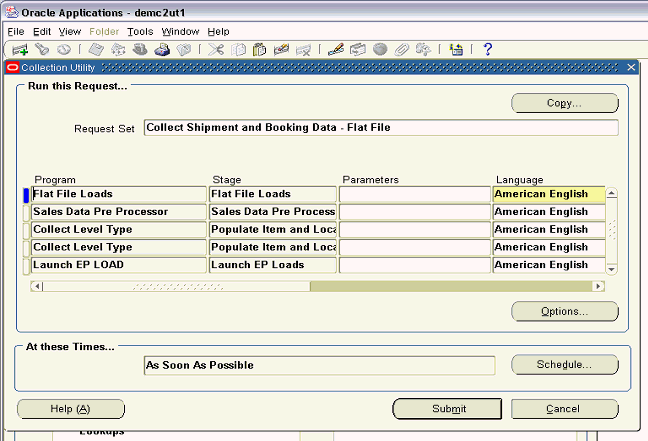Viewport: 648px width, 441px height.
Task: Select the Launch EP LOAD program cell
Action: click(119, 265)
